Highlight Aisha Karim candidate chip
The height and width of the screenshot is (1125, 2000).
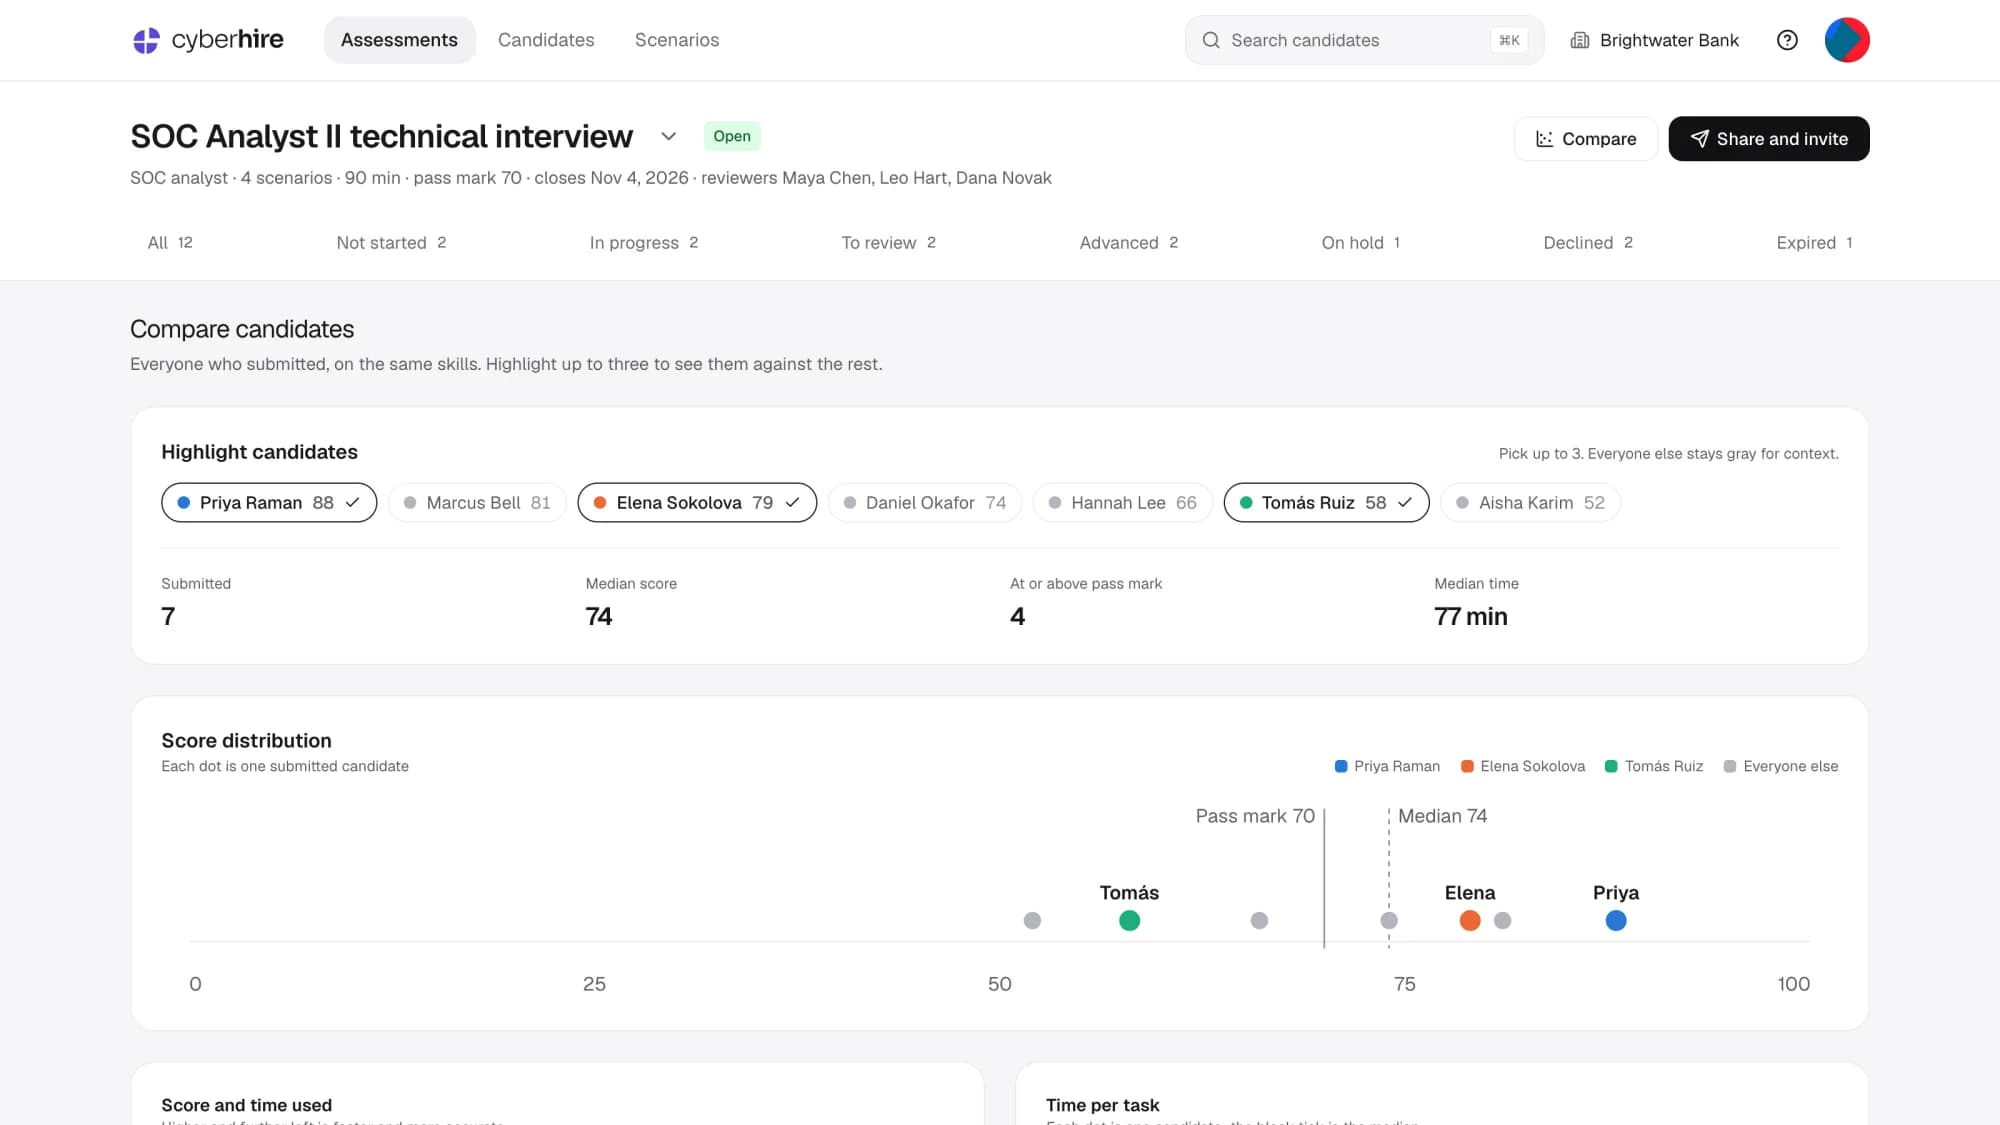pos(1530,503)
